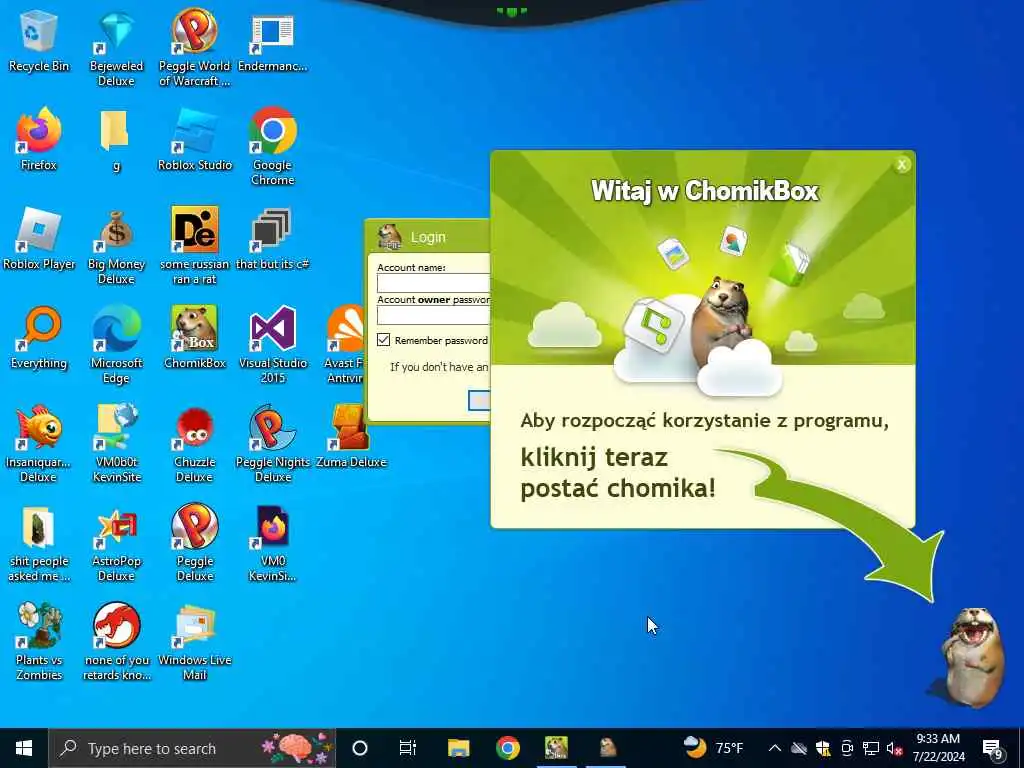Viewport: 1024px width, 768px height.
Task: Select the Peggle World of Warcraft shortcut
Action: (x=195, y=49)
